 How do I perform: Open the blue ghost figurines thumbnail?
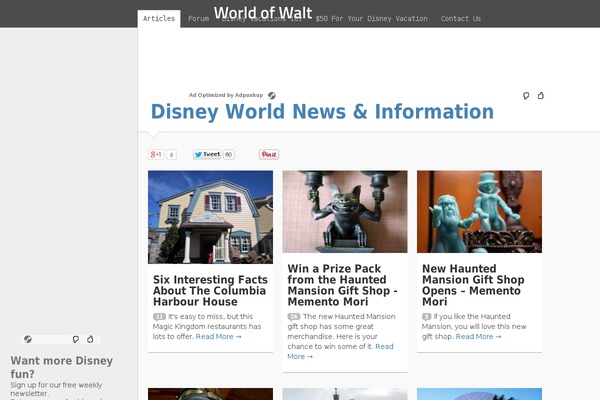pos(479,212)
